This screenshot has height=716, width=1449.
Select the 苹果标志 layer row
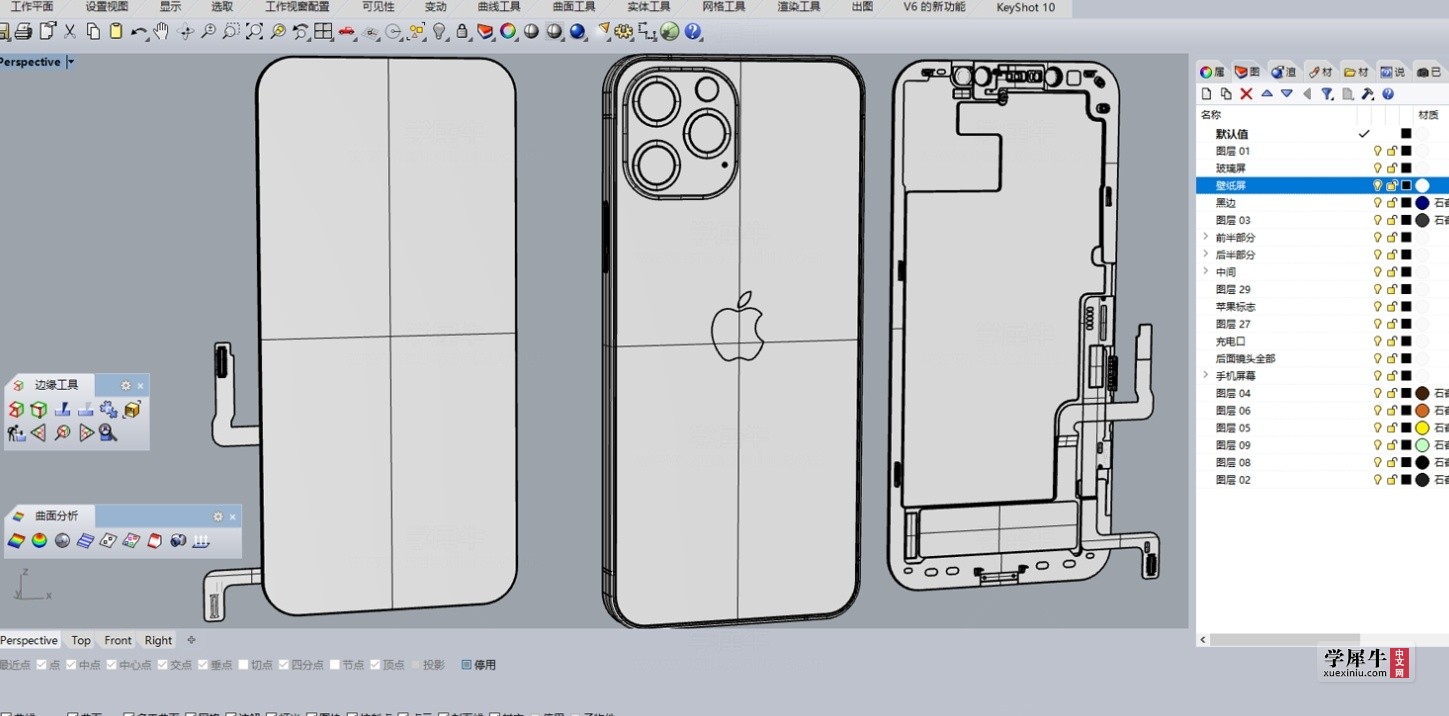(1322, 307)
